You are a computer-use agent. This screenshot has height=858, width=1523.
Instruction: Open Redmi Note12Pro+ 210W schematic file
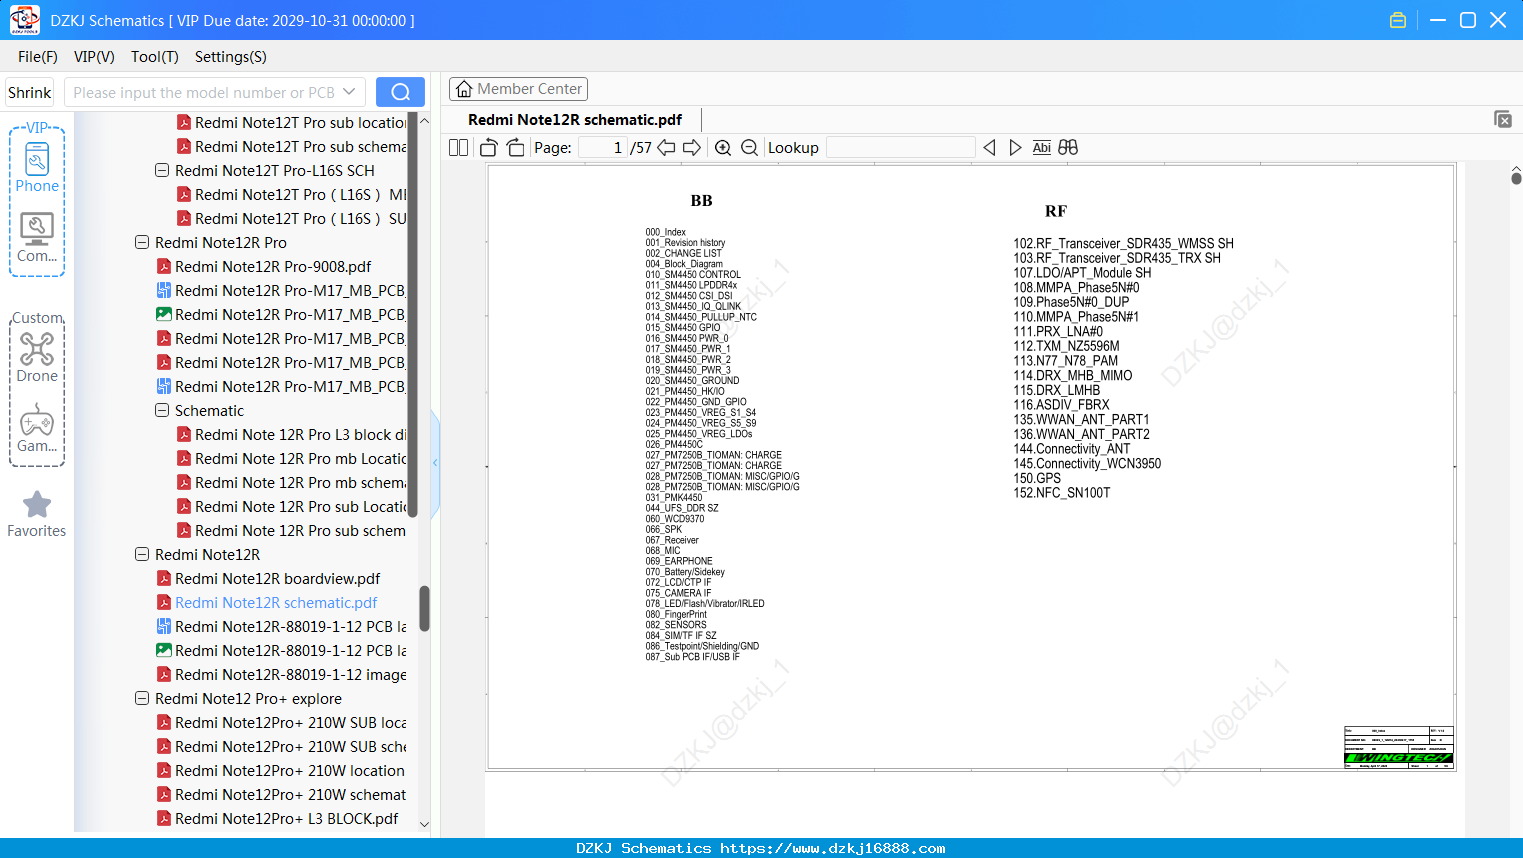click(x=281, y=795)
